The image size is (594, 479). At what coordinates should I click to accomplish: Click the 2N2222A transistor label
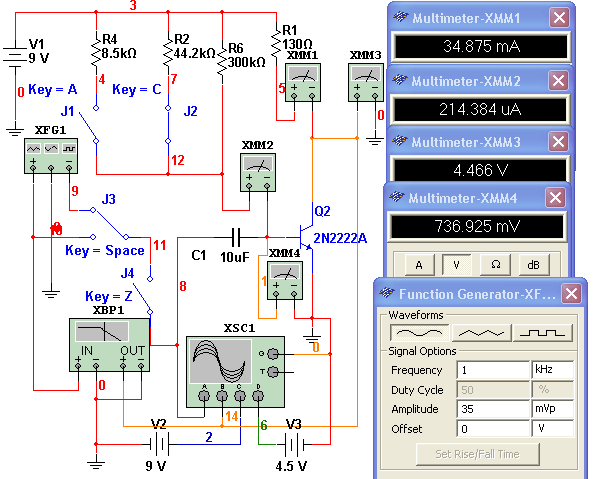click(x=340, y=238)
